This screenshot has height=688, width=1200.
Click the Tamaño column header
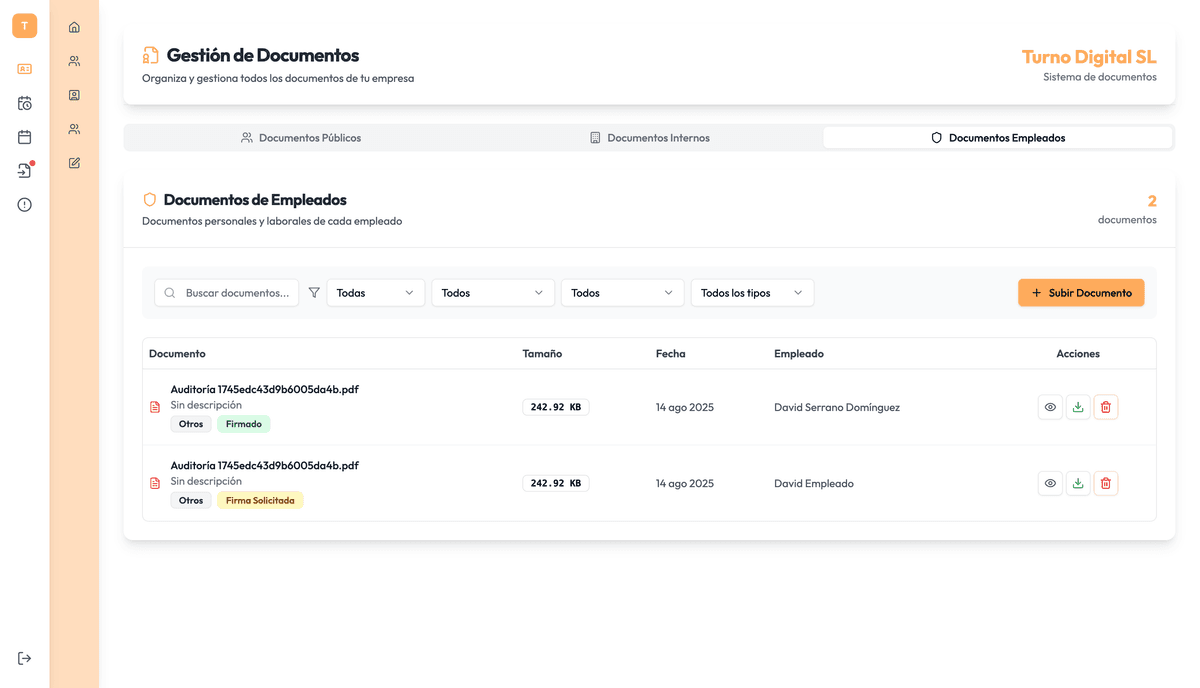(542, 354)
